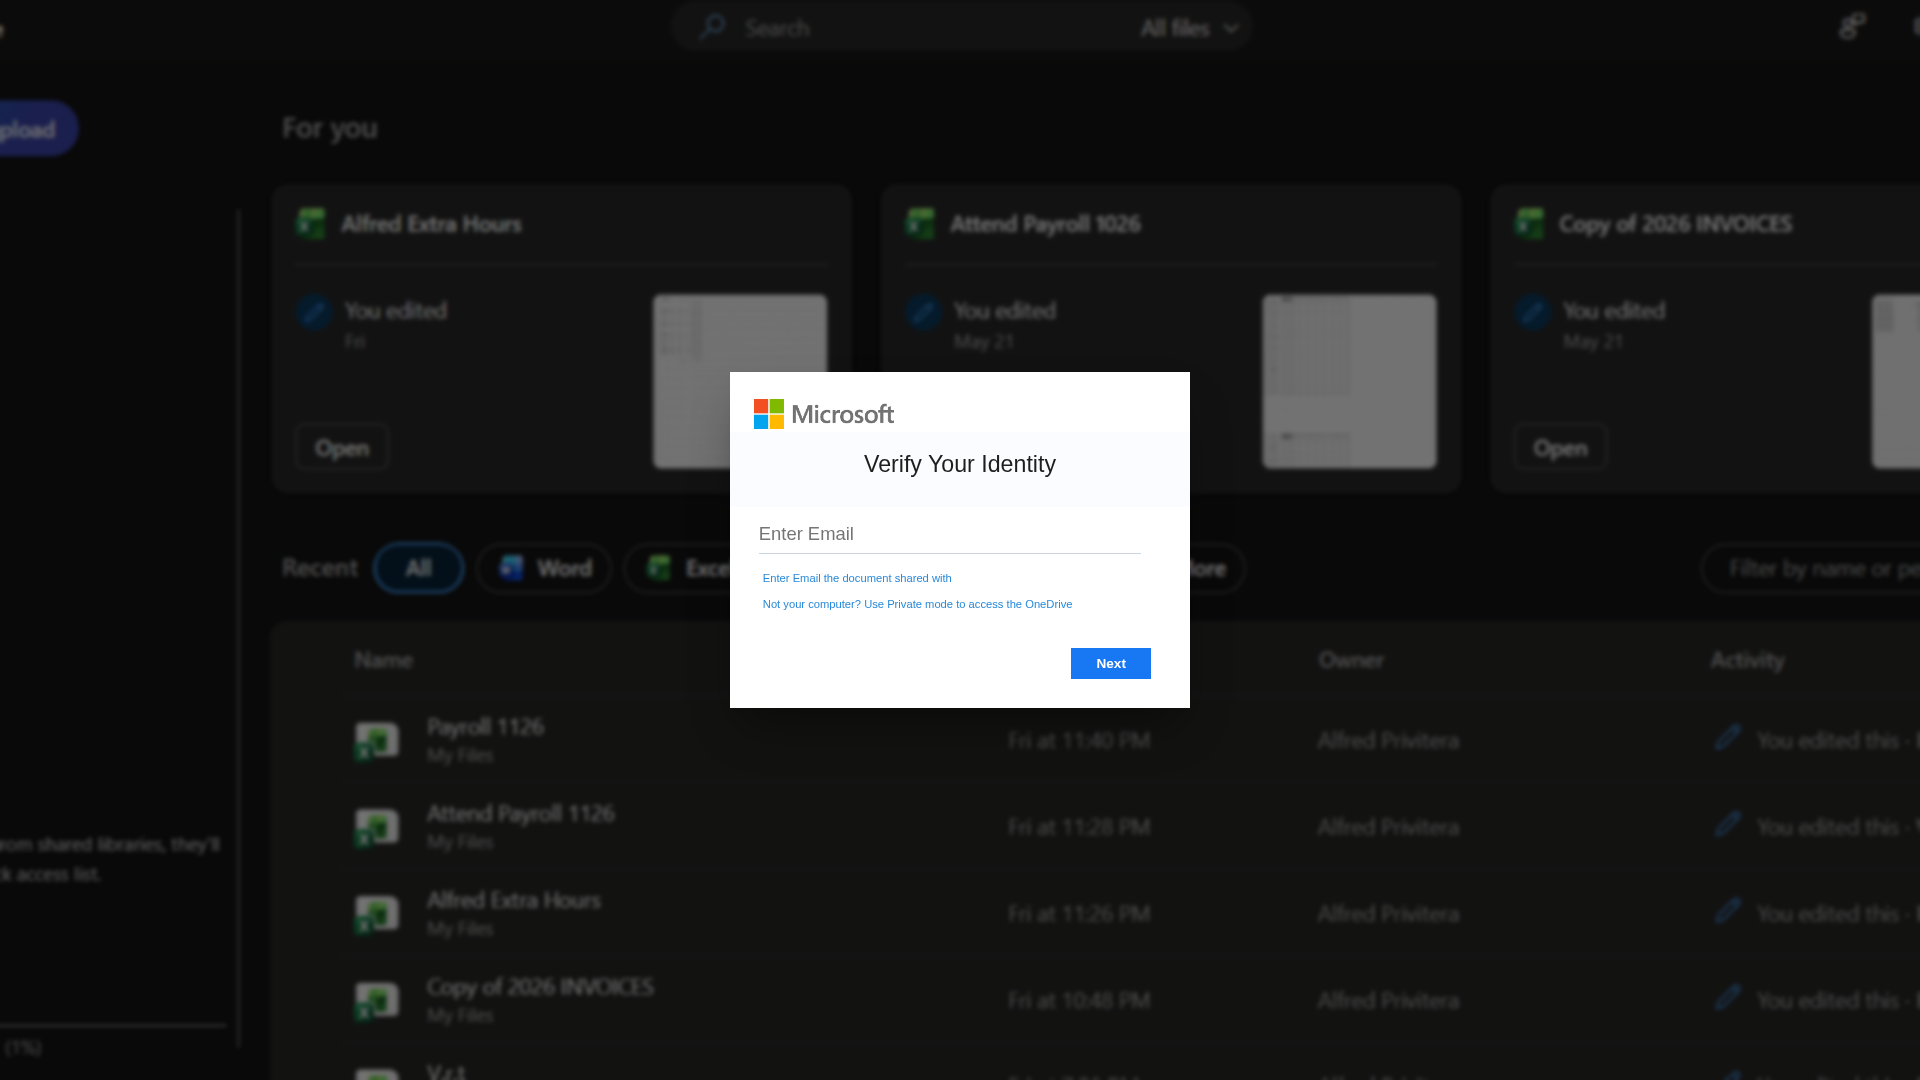Click Excel file icon beside Alfred Extra Hours row
1920x1080 pixels.
[x=377, y=915]
